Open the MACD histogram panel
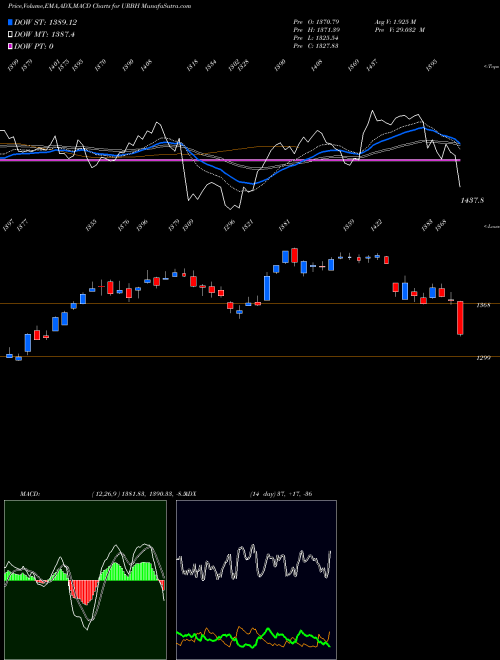Image resolution: width=500 pixels, height=660 pixels. [x=85, y=580]
